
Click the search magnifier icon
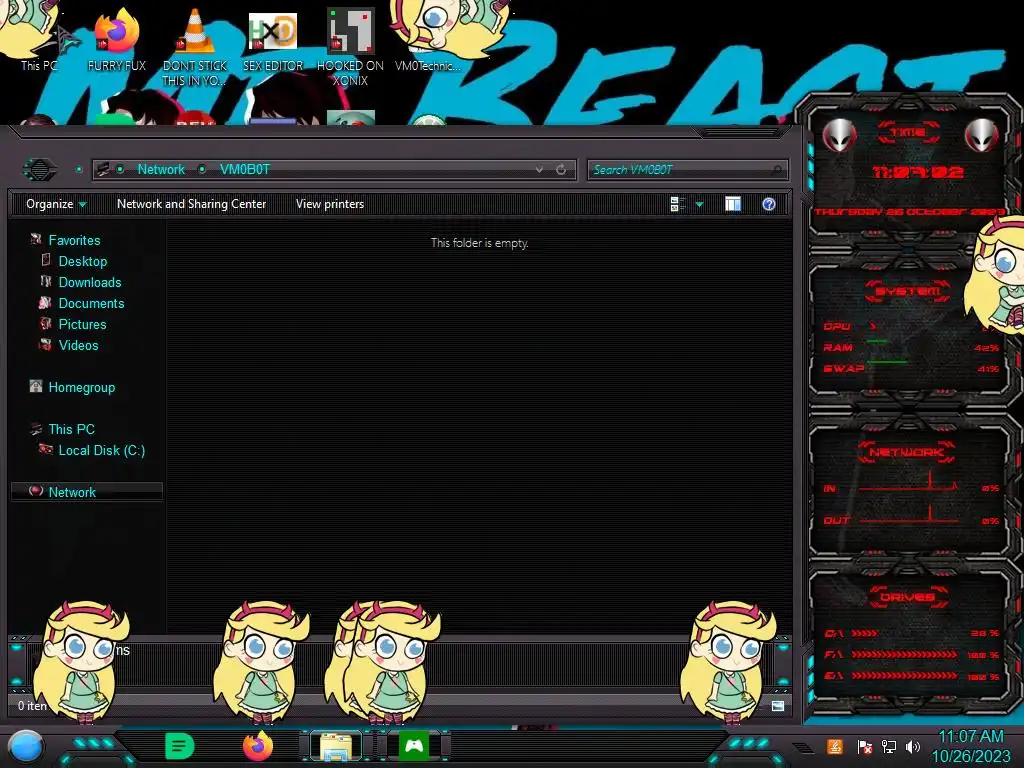pyautogui.click(x=776, y=170)
